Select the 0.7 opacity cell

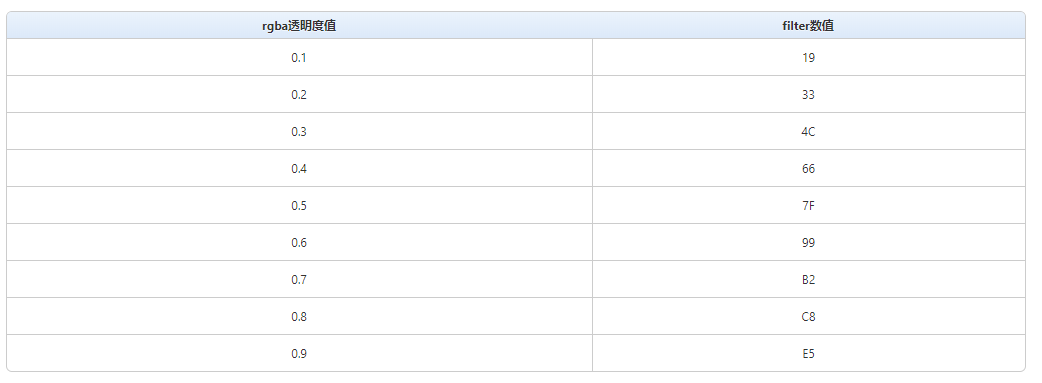tap(299, 279)
